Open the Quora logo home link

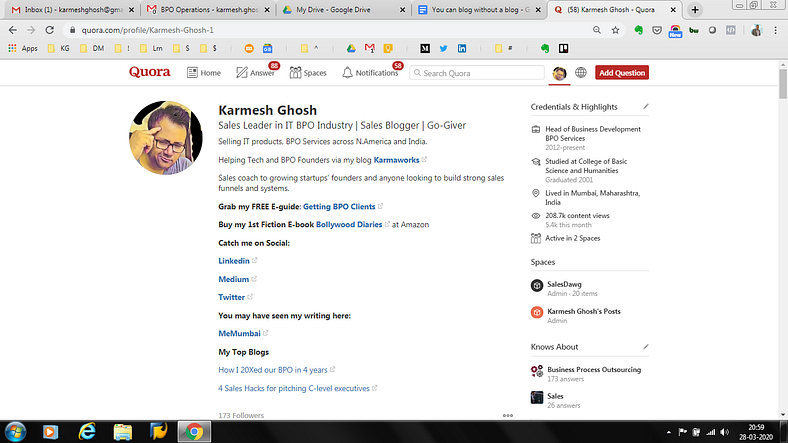(150, 72)
